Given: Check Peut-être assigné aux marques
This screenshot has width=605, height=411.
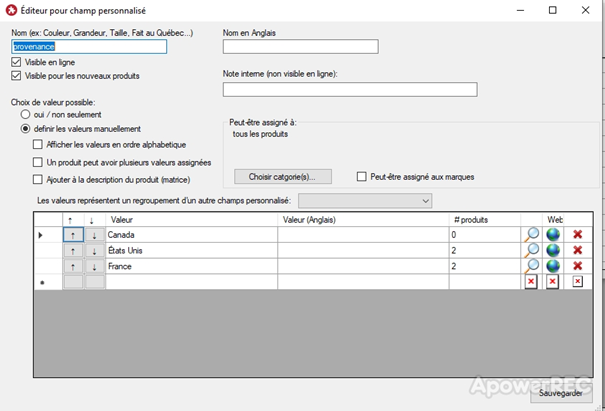Looking at the screenshot, I should [362, 177].
